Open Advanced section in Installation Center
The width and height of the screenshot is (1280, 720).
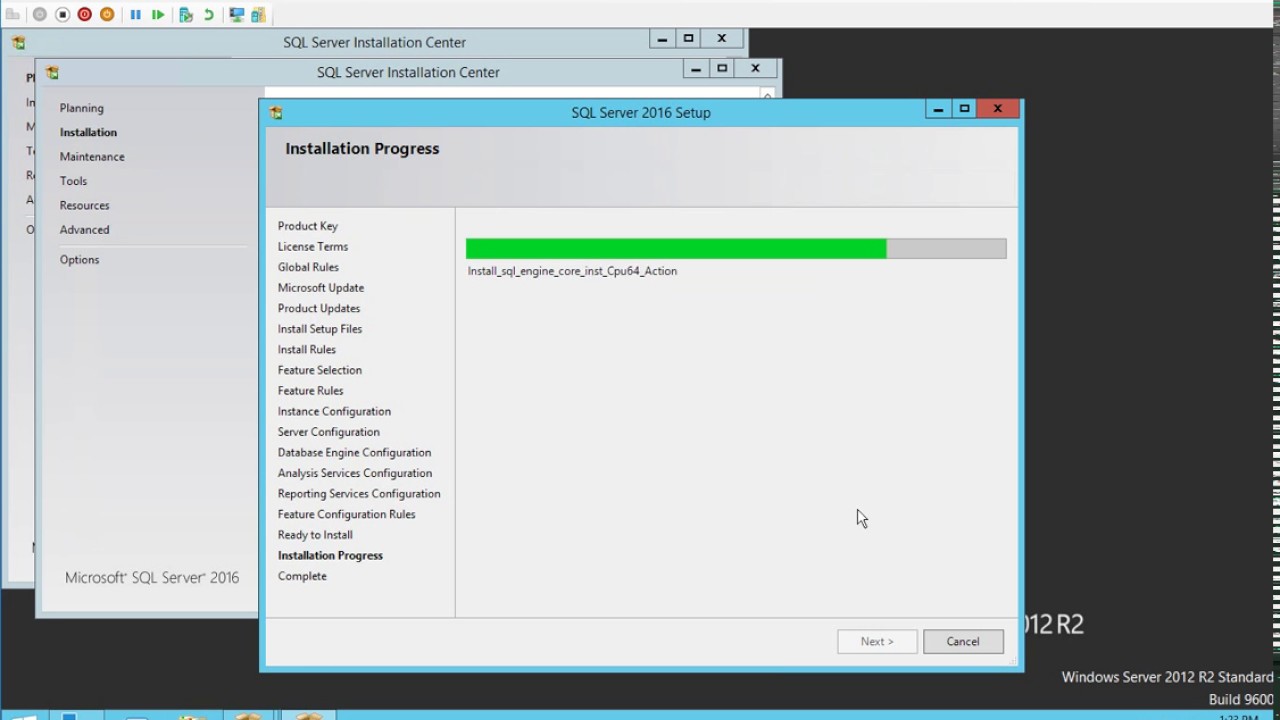[x=84, y=230]
